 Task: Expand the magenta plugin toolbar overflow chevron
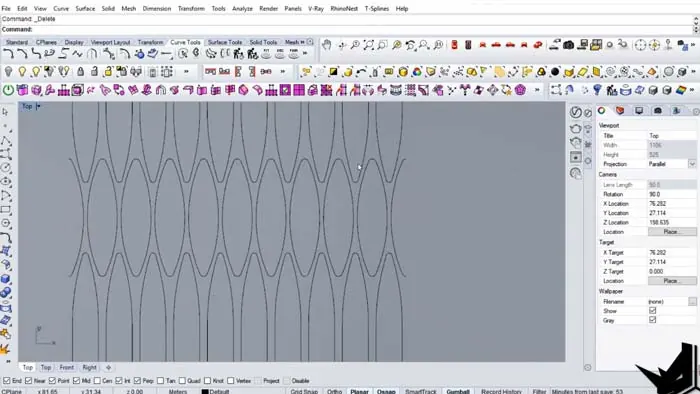click(x=537, y=90)
